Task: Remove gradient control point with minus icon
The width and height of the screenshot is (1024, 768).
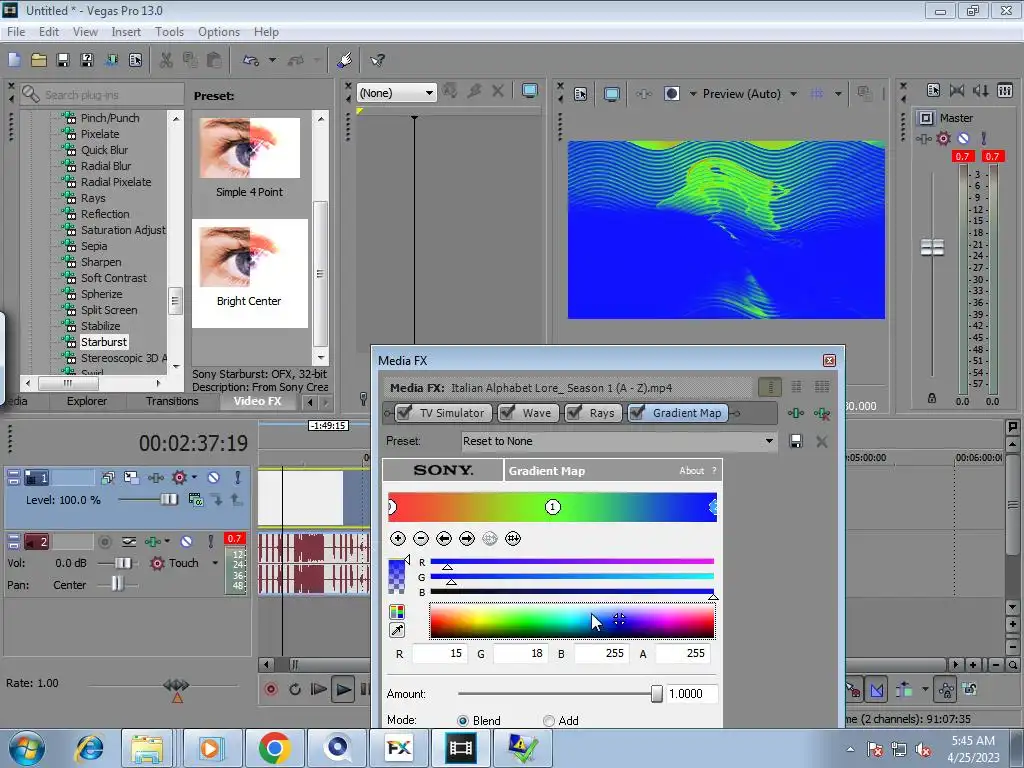Action: point(421,539)
